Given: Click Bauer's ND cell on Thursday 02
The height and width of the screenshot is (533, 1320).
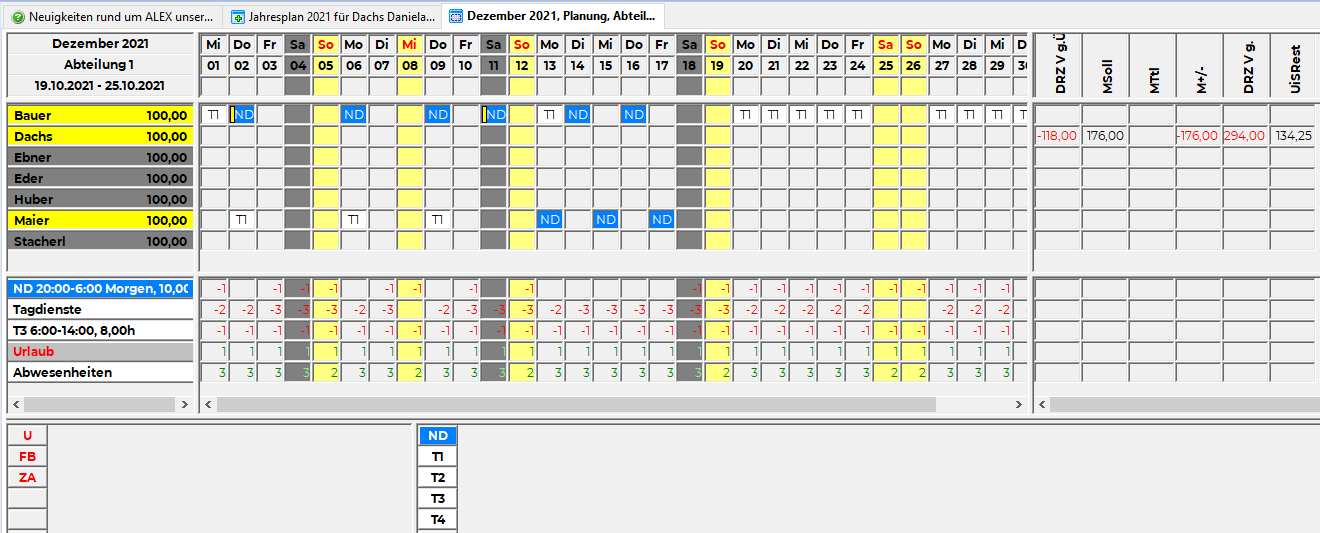Looking at the screenshot, I should [243, 115].
